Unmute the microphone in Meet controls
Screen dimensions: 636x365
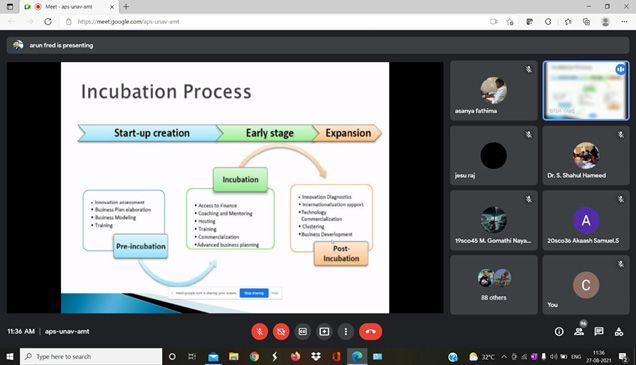[260, 332]
